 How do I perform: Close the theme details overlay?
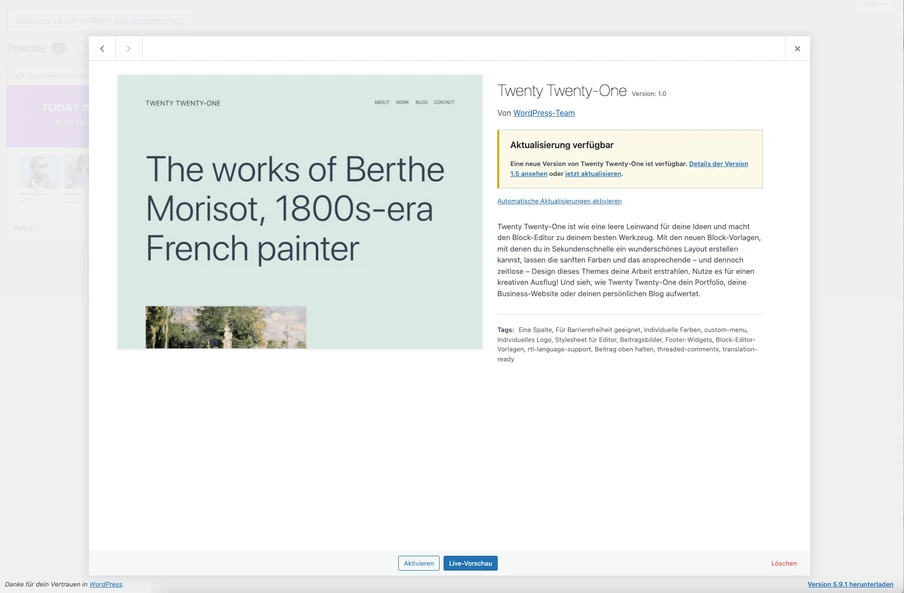click(x=797, y=48)
